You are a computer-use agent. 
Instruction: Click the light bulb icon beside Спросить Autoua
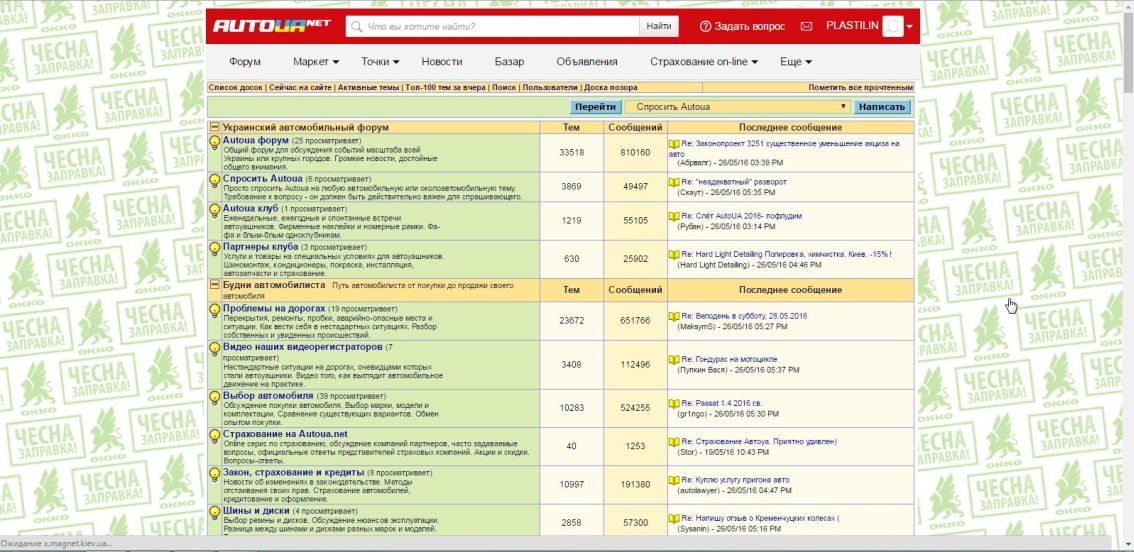[x=214, y=180]
